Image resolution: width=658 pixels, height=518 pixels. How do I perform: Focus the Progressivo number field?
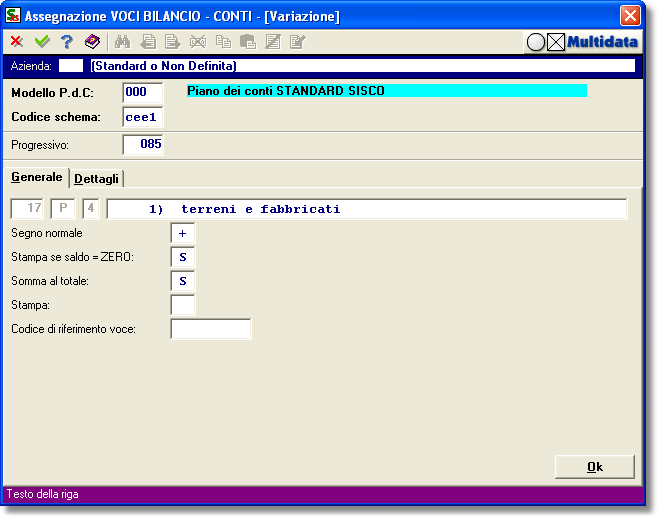pos(142,145)
